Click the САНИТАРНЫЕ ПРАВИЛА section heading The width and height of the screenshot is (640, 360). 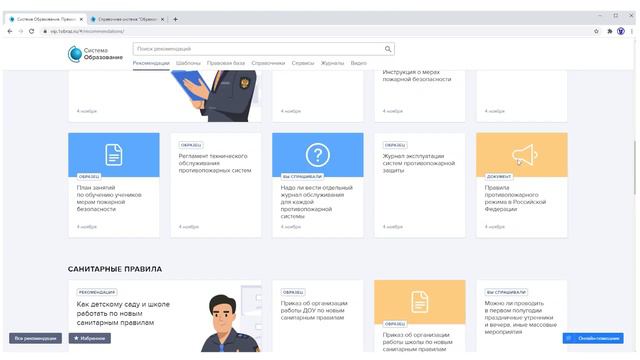click(x=115, y=269)
